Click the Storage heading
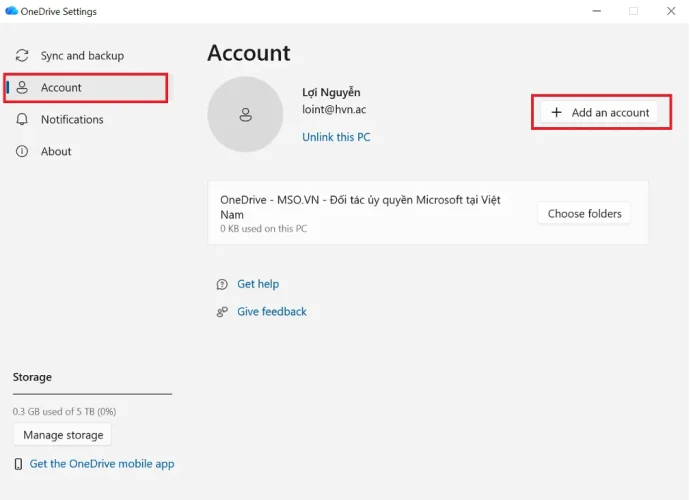690x500 pixels. pos(32,377)
